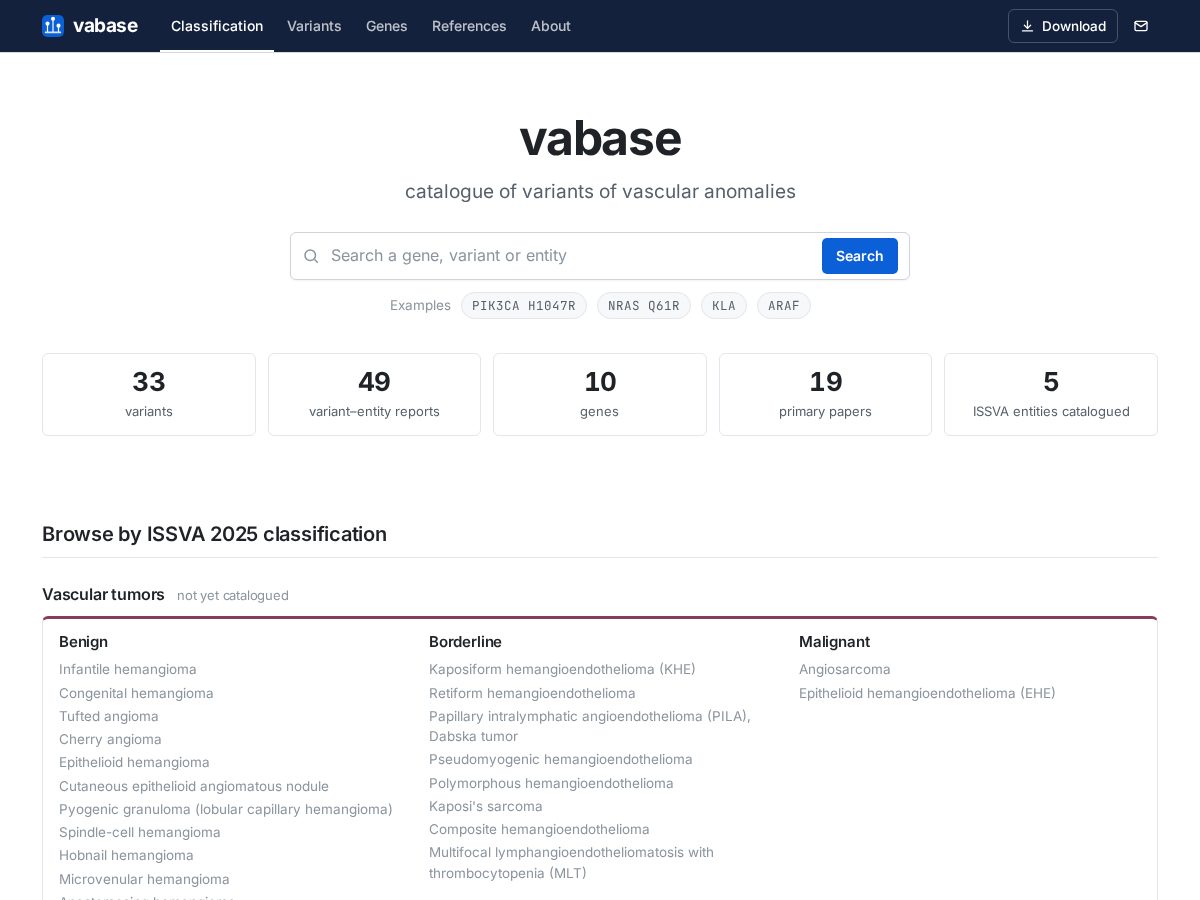The image size is (1200, 900).
Task: Click Microvenular hemangioma entry
Action: pyautogui.click(x=144, y=879)
